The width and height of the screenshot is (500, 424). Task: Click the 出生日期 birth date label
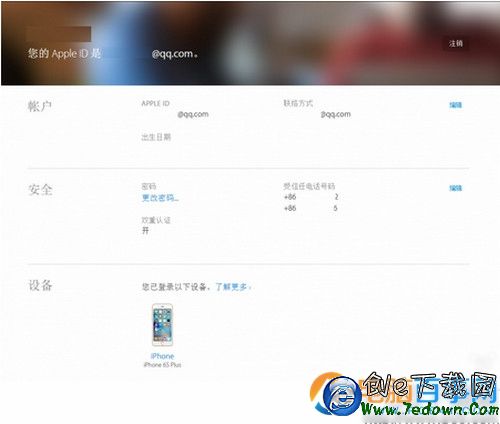click(156, 137)
